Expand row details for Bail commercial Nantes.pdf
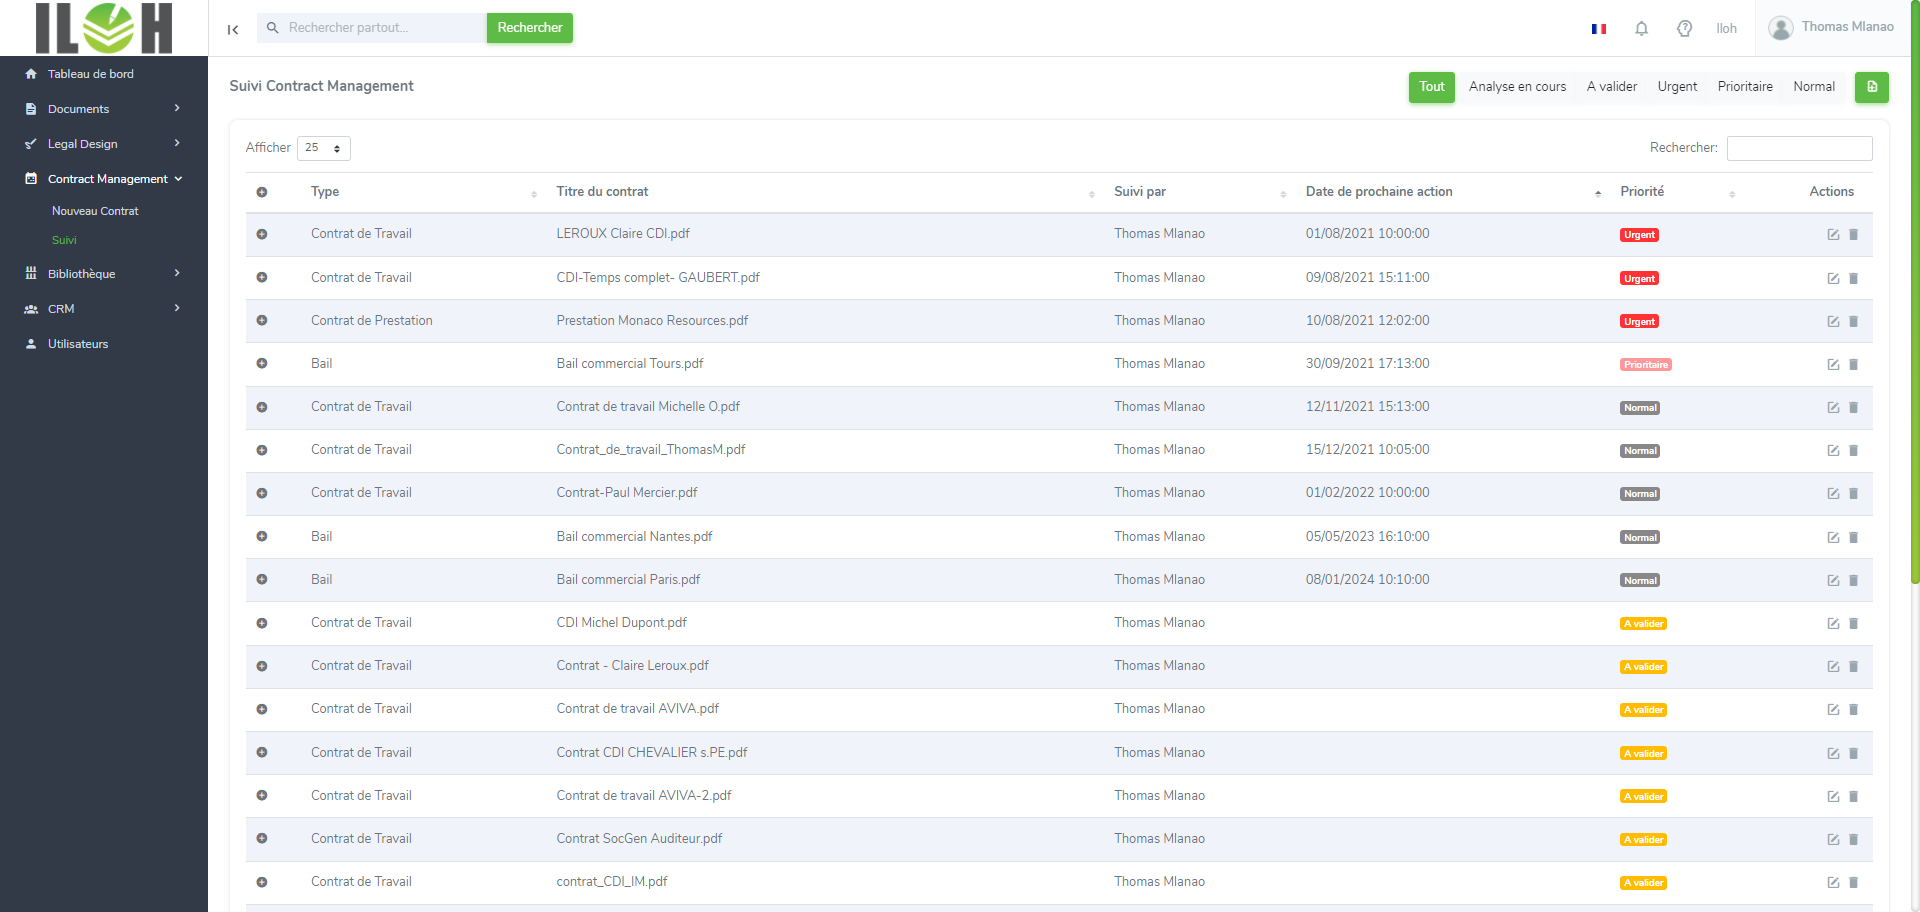1920x912 pixels. click(262, 537)
